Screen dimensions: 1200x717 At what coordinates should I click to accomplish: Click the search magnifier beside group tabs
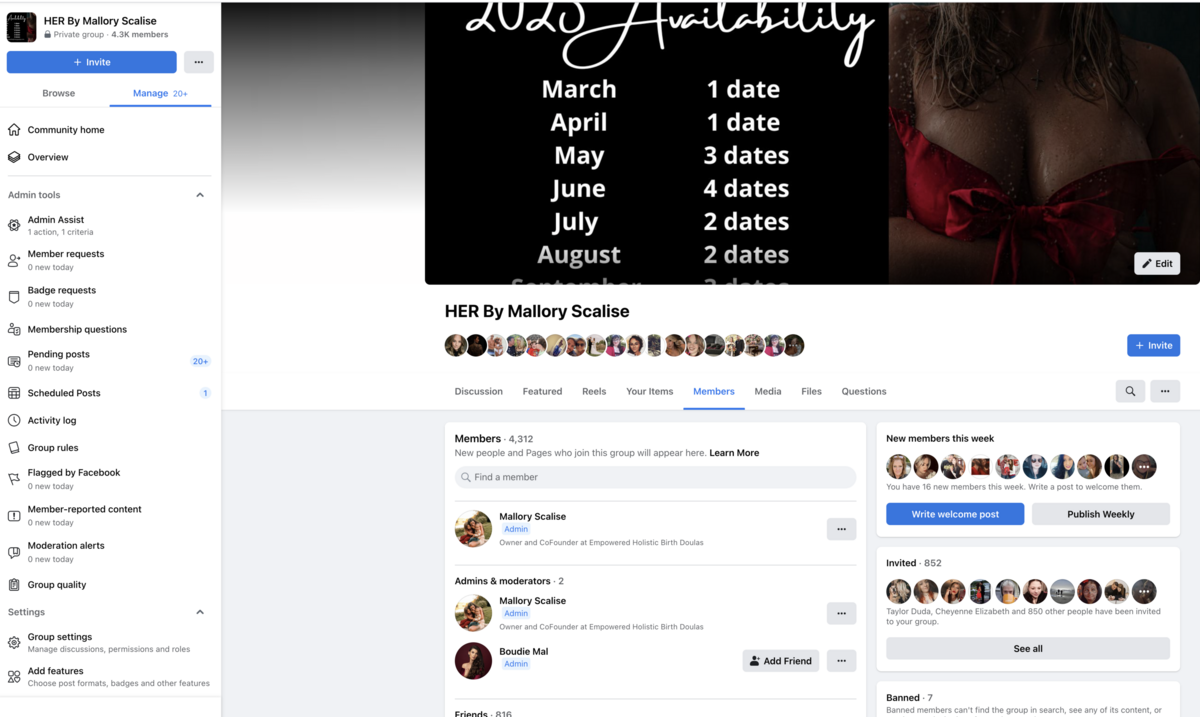(1130, 391)
